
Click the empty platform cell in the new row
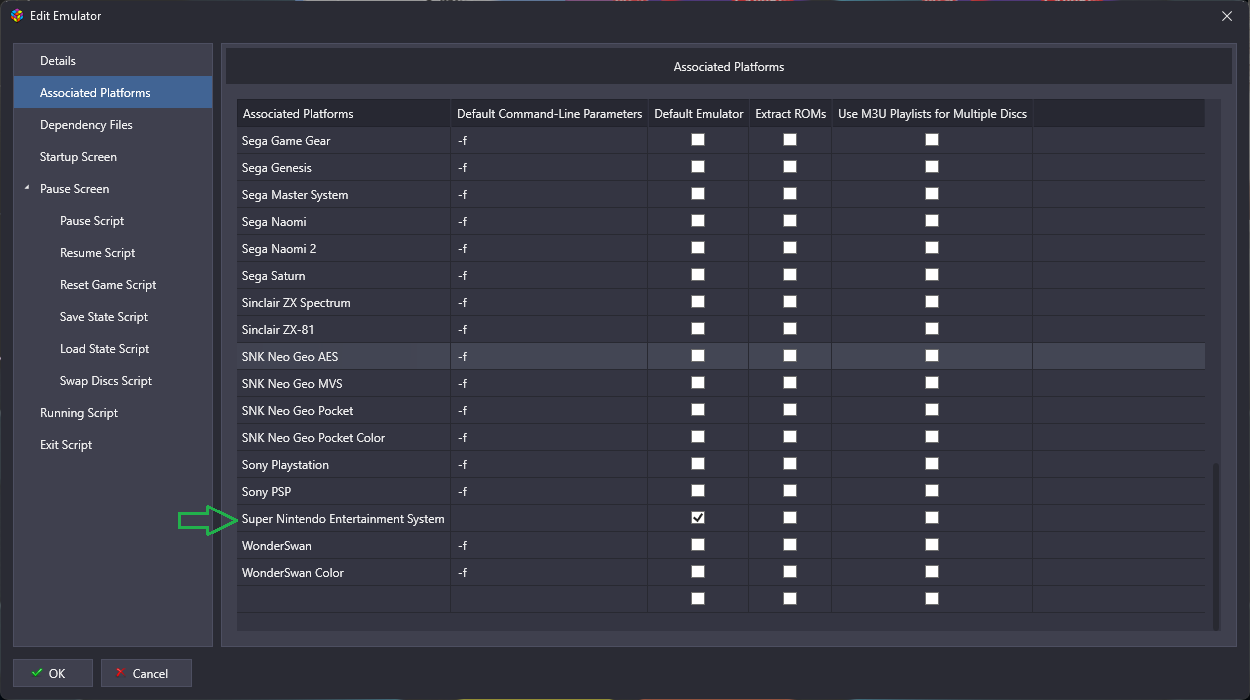pos(343,599)
